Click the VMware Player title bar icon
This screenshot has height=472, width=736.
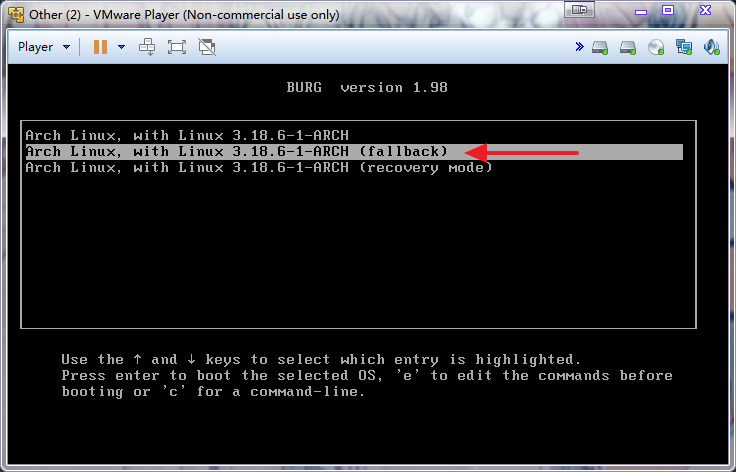(x=15, y=14)
